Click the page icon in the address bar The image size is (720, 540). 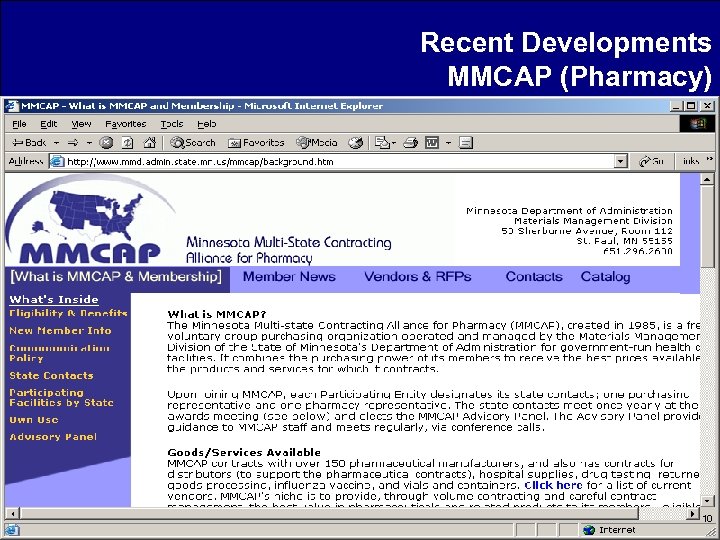pyautogui.click(x=57, y=162)
